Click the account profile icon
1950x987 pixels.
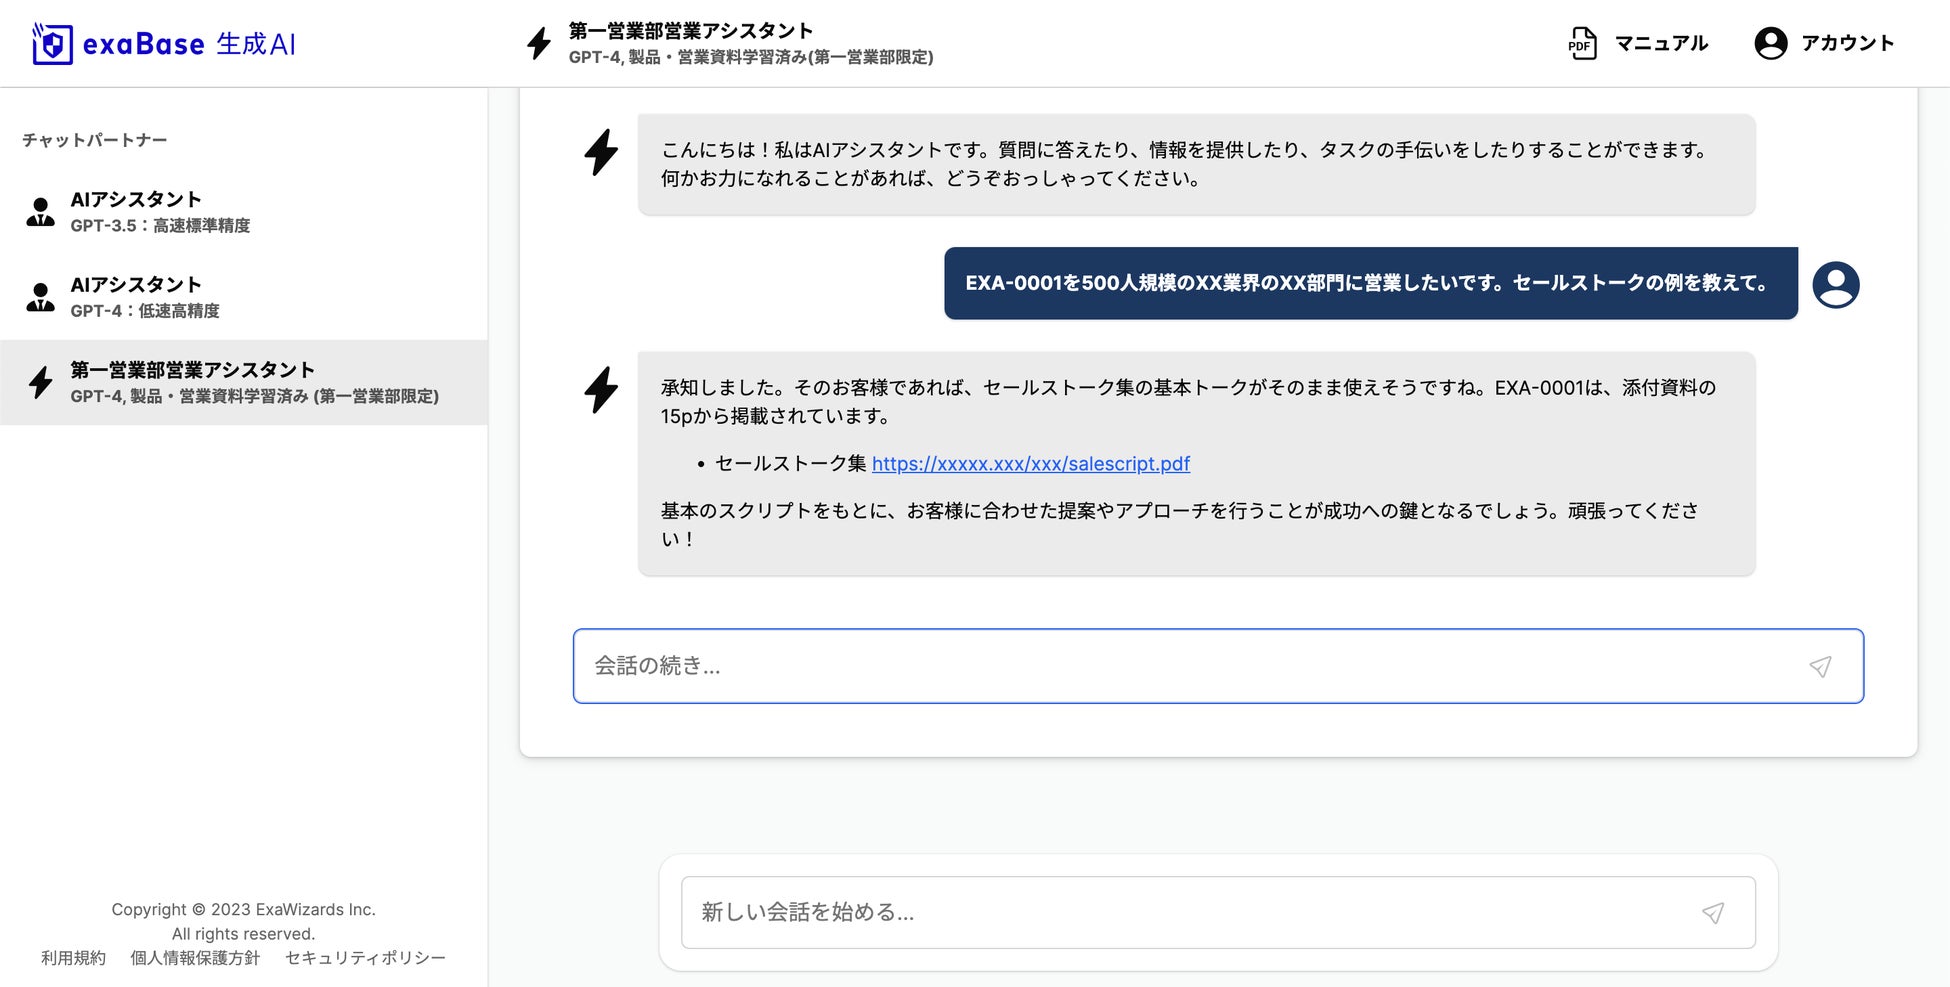coord(1770,44)
